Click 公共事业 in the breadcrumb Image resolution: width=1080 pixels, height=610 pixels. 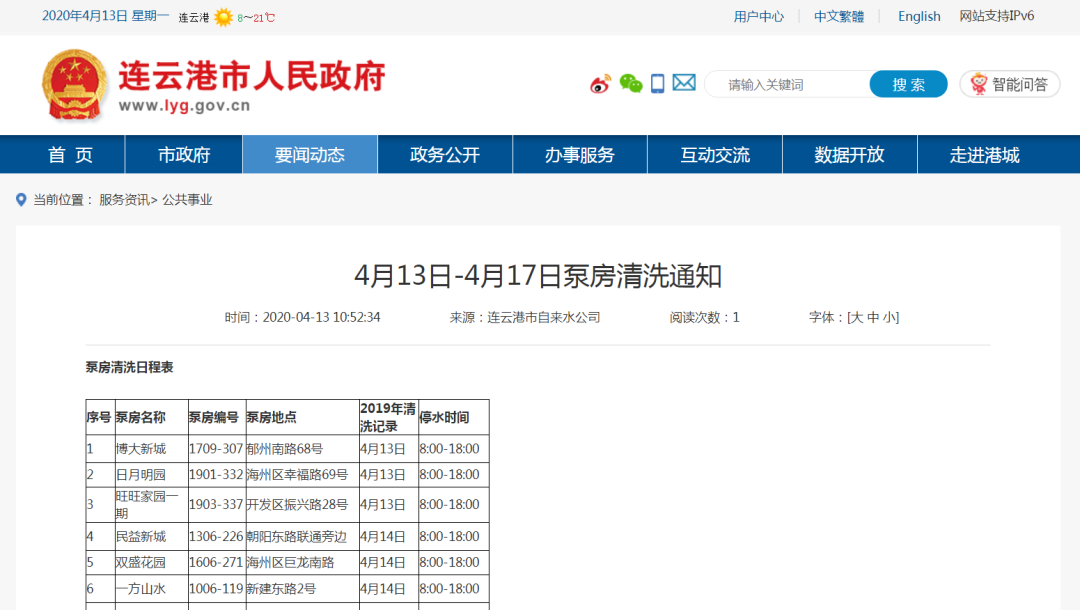(187, 200)
